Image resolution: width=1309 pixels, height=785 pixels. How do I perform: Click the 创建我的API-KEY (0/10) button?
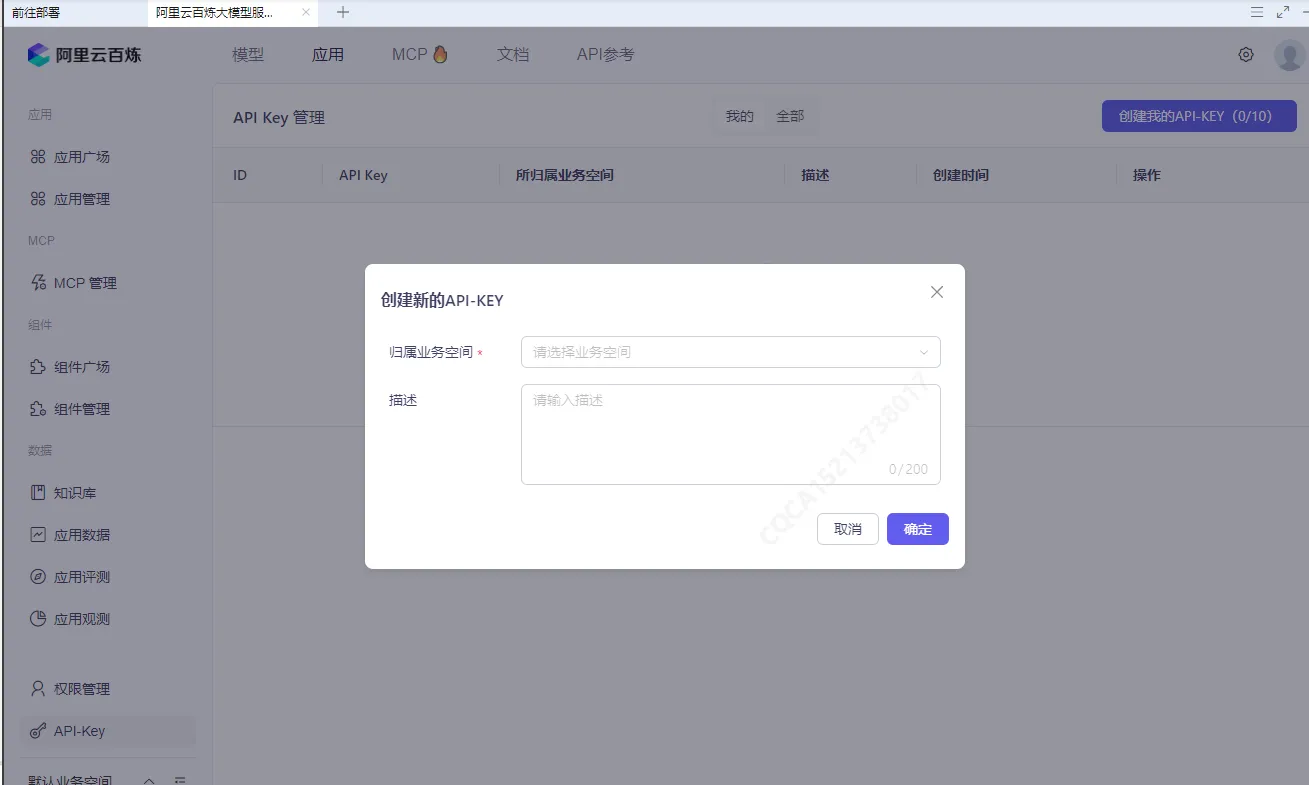click(1199, 116)
